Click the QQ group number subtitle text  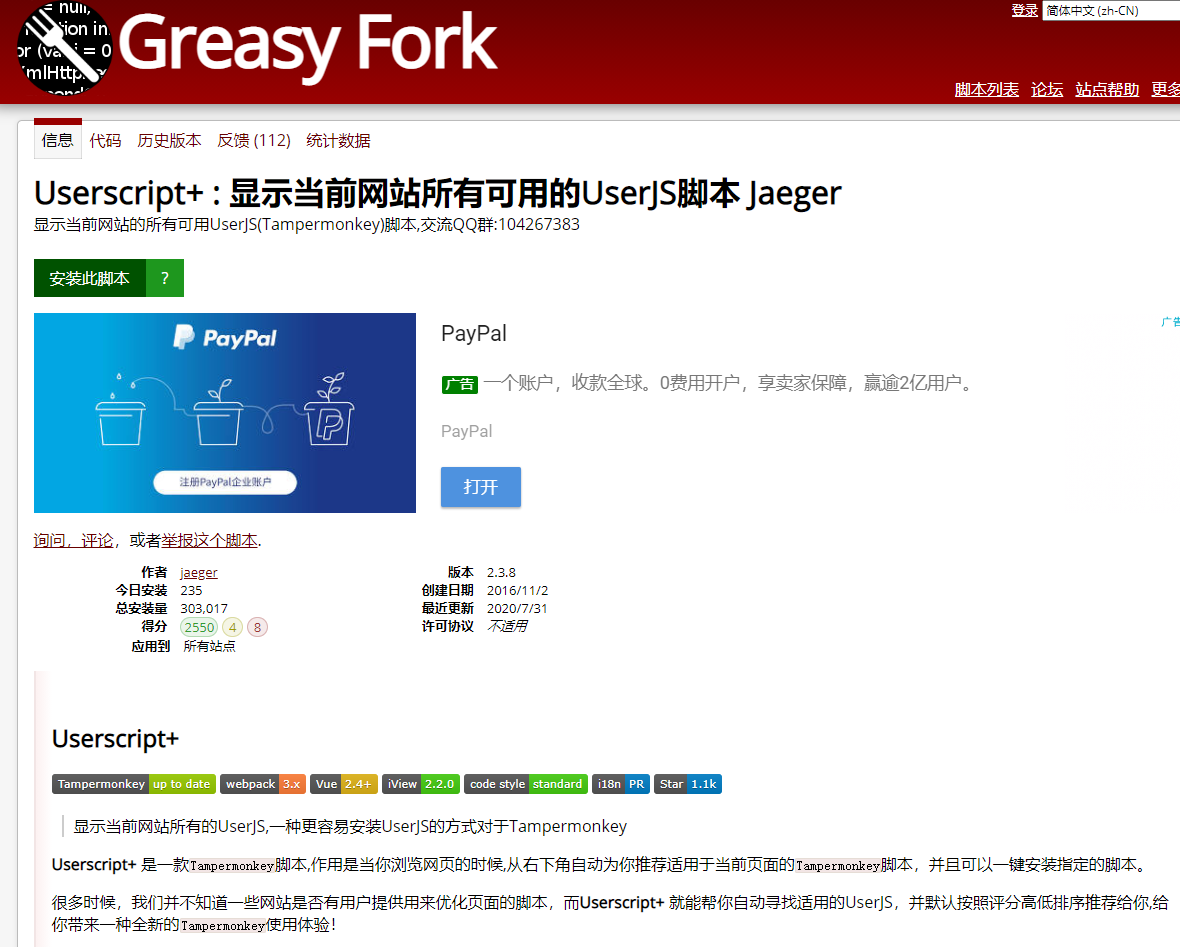[x=307, y=224]
